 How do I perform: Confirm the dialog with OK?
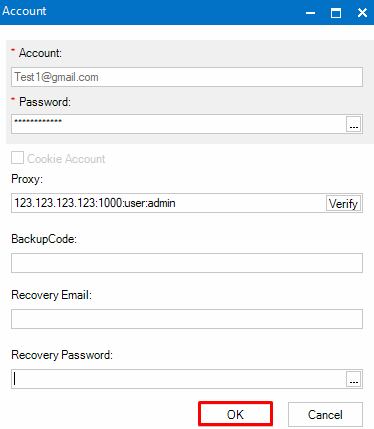[x=235, y=414]
